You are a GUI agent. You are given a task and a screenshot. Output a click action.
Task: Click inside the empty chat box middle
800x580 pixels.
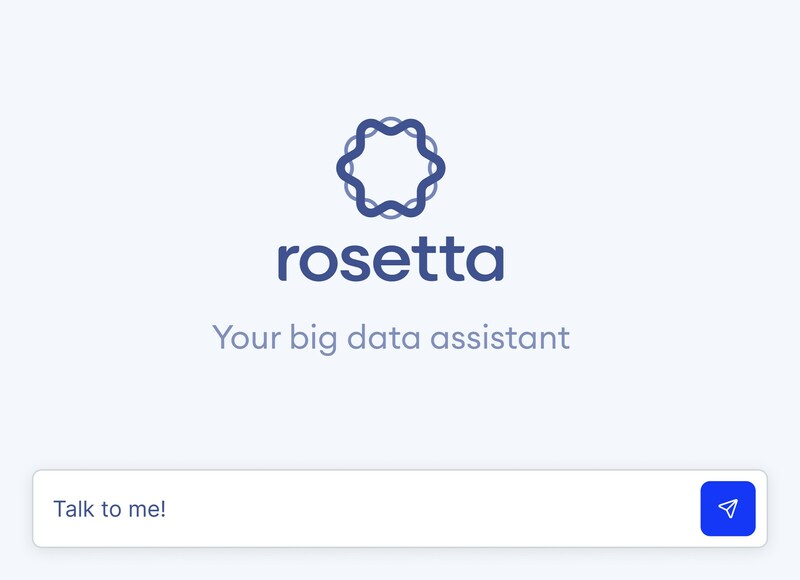400,509
